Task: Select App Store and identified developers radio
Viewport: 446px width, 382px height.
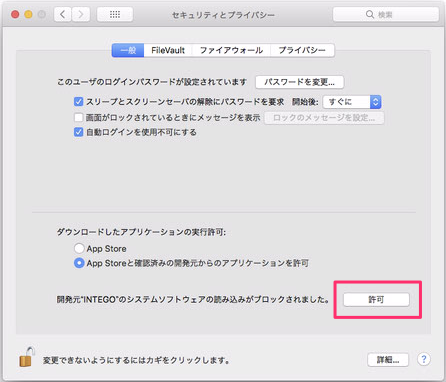Action: (x=79, y=263)
